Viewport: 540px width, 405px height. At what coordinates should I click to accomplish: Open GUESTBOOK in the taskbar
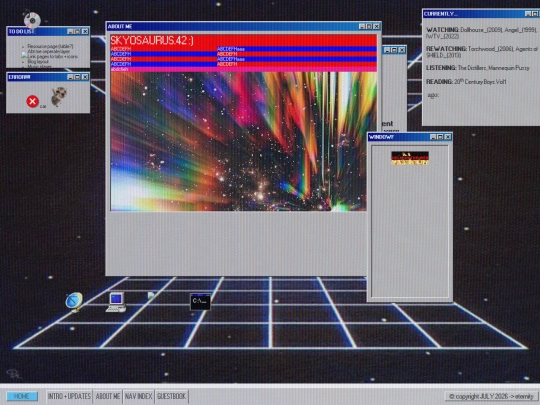172,396
